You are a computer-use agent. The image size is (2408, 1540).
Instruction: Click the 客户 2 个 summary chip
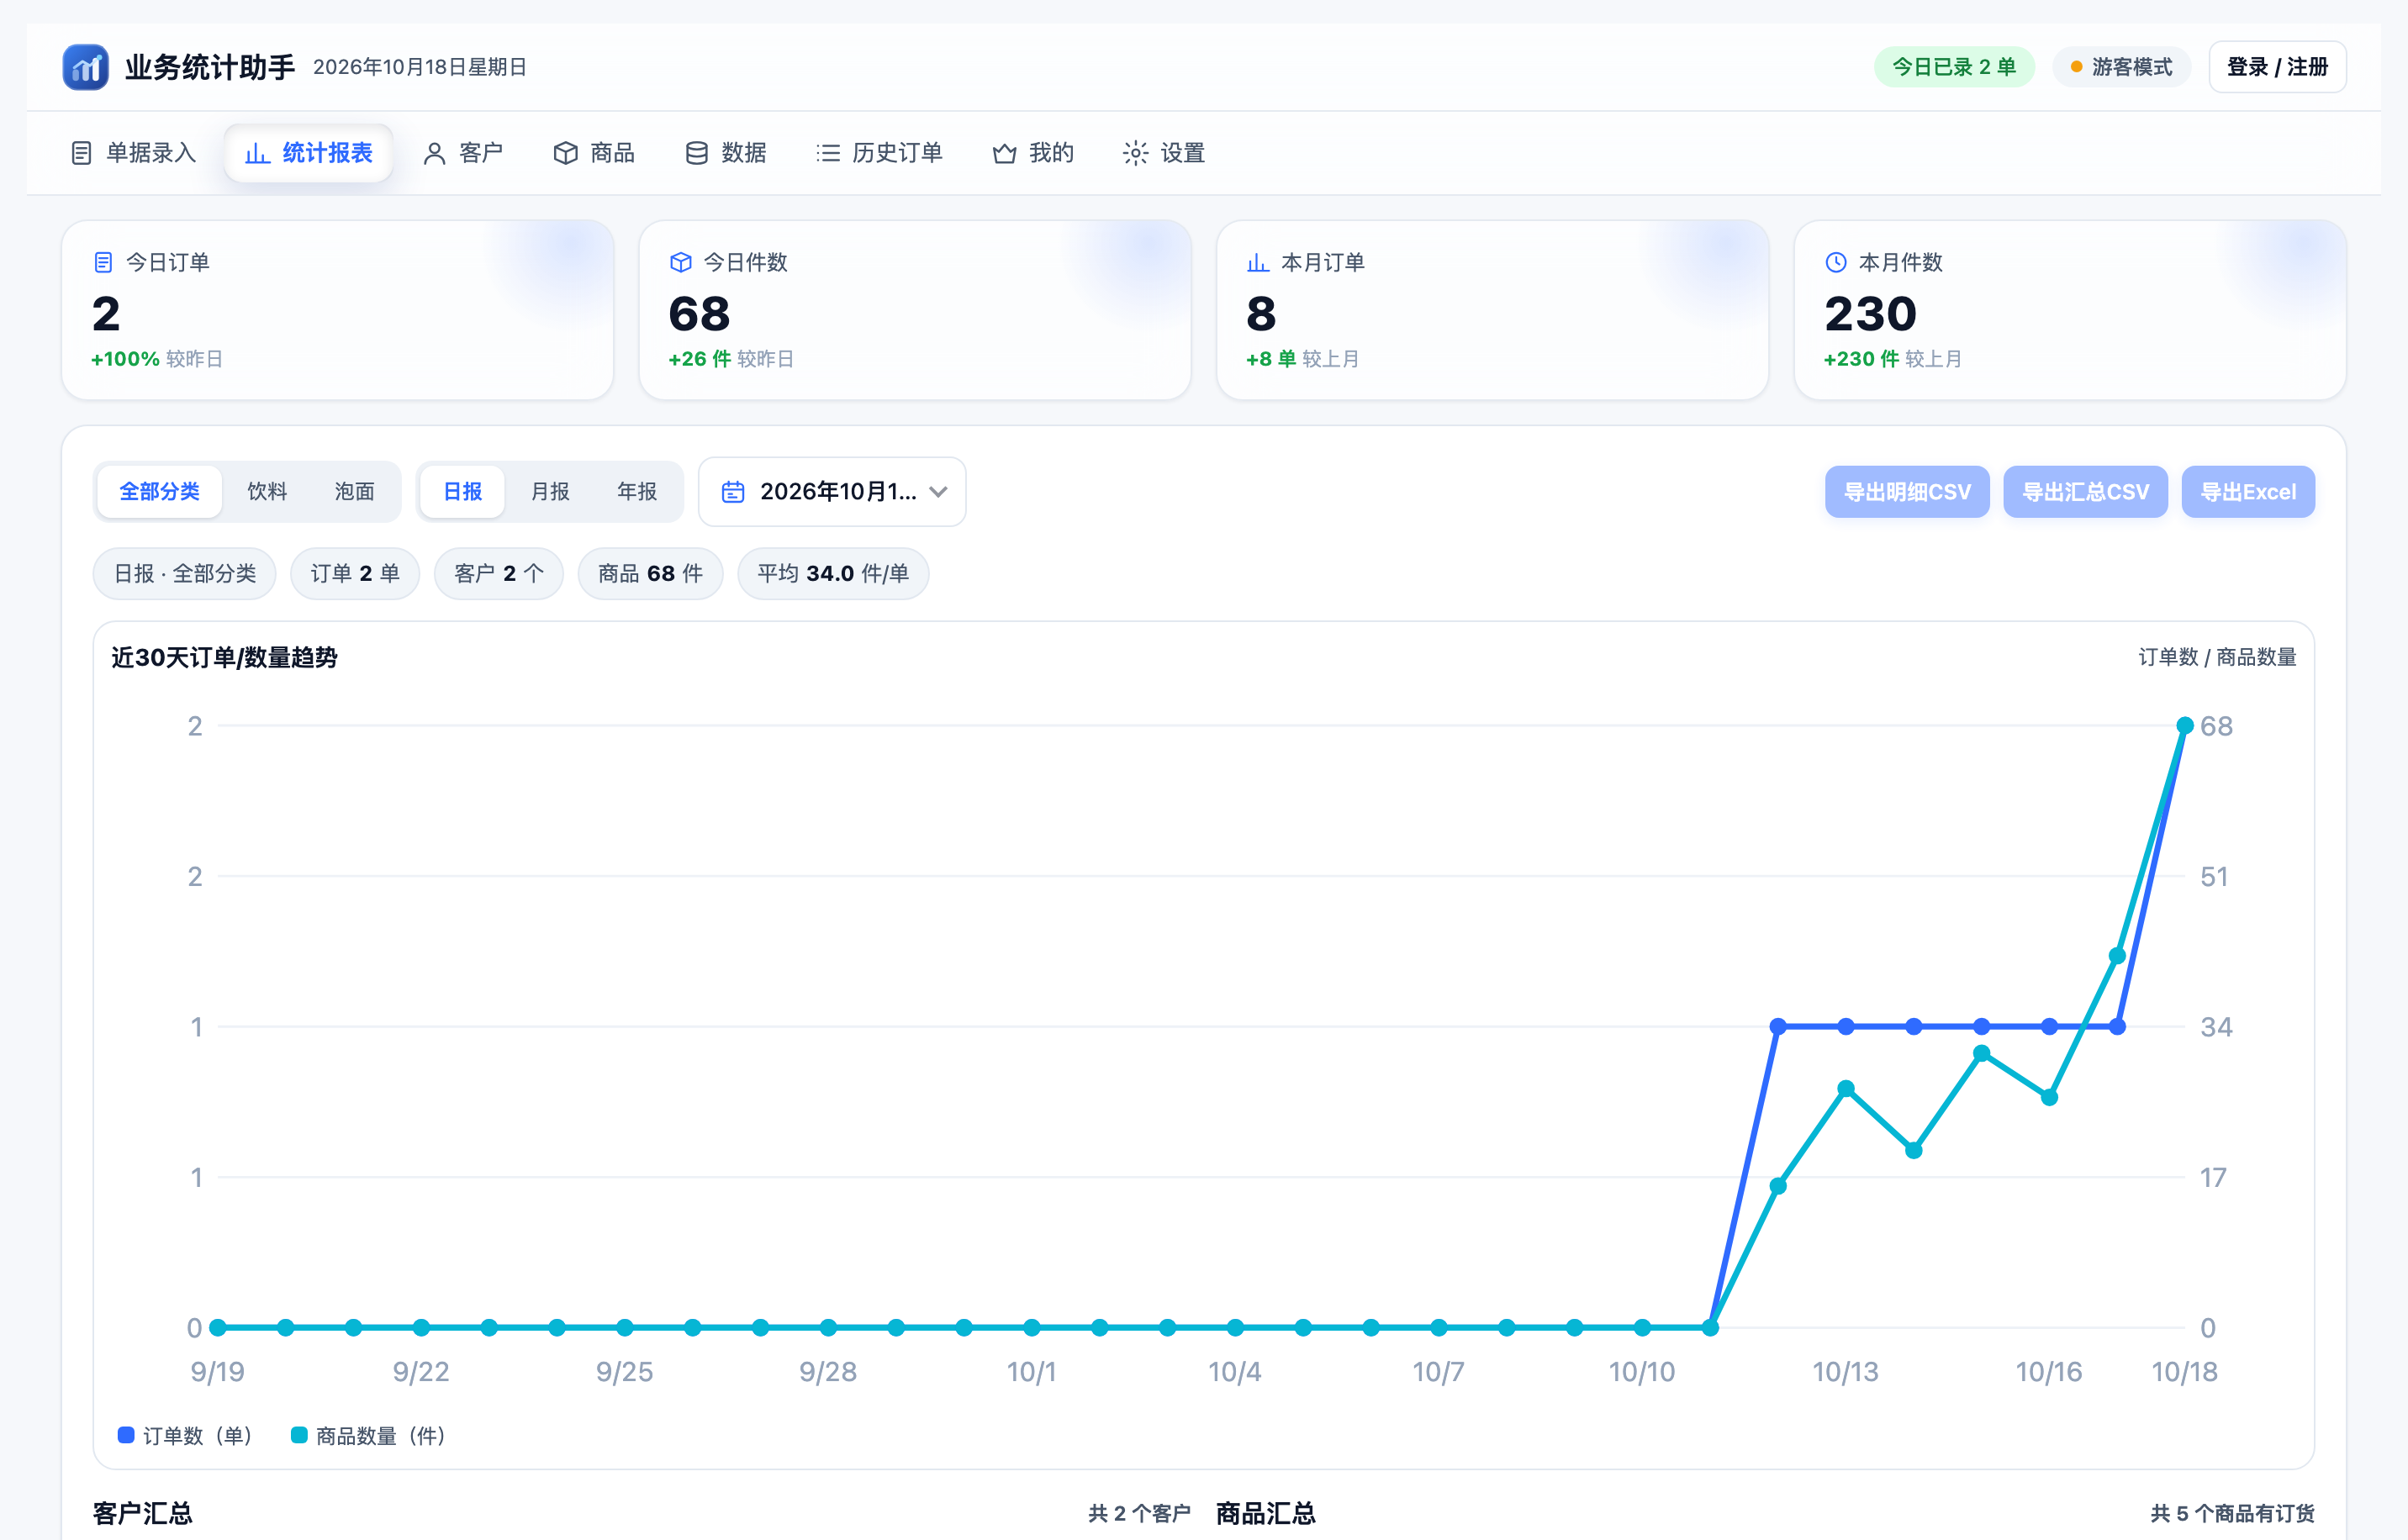(498, 574)
